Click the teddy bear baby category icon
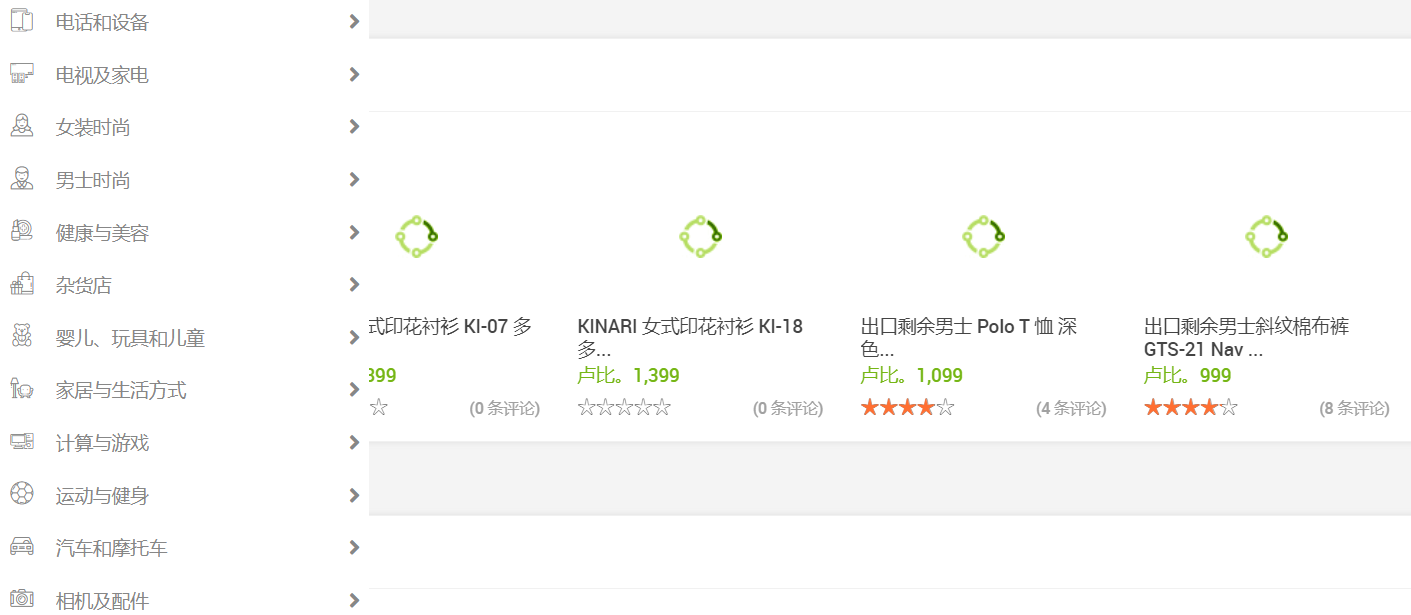This screenshot has height=615, width=1411. (x=21, y=337)
